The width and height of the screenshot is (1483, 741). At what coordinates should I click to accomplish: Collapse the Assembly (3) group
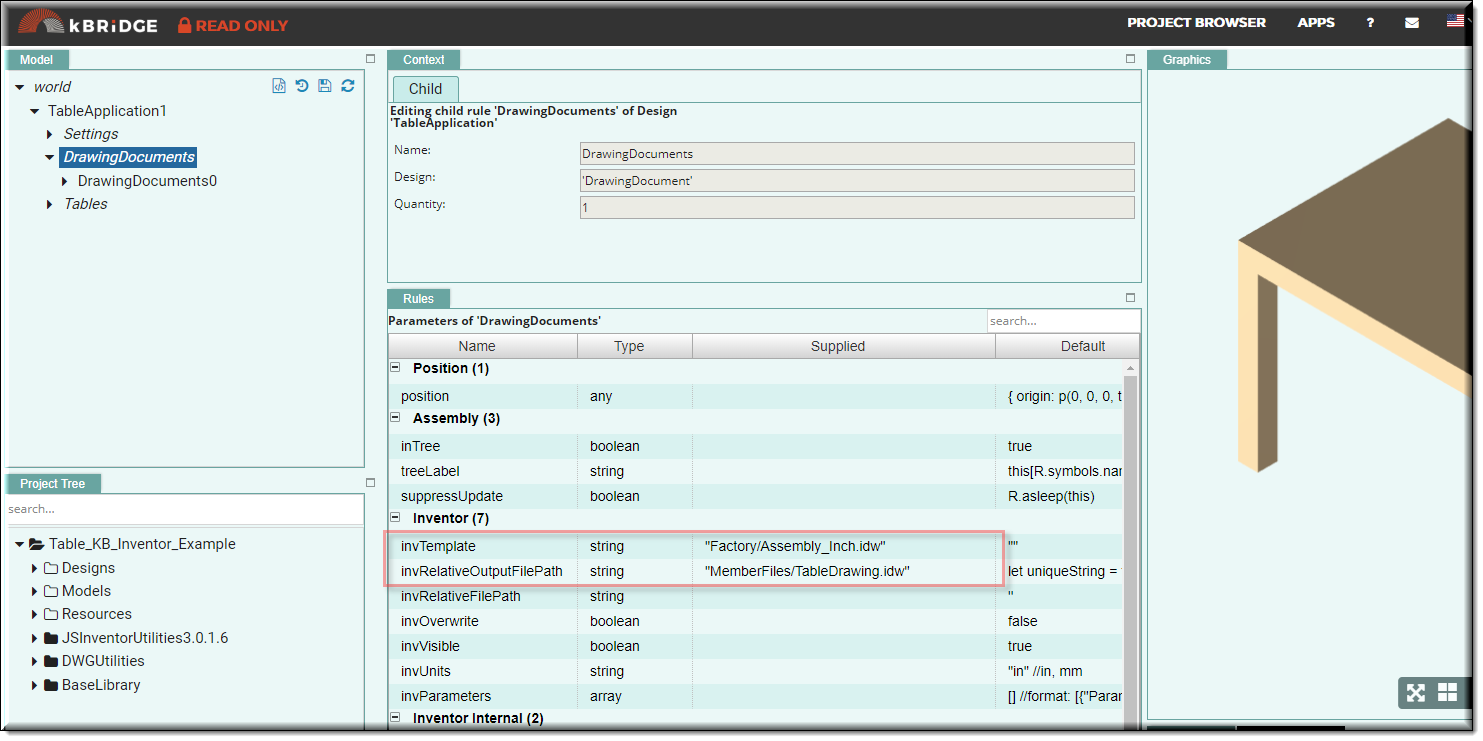point(395,418)
